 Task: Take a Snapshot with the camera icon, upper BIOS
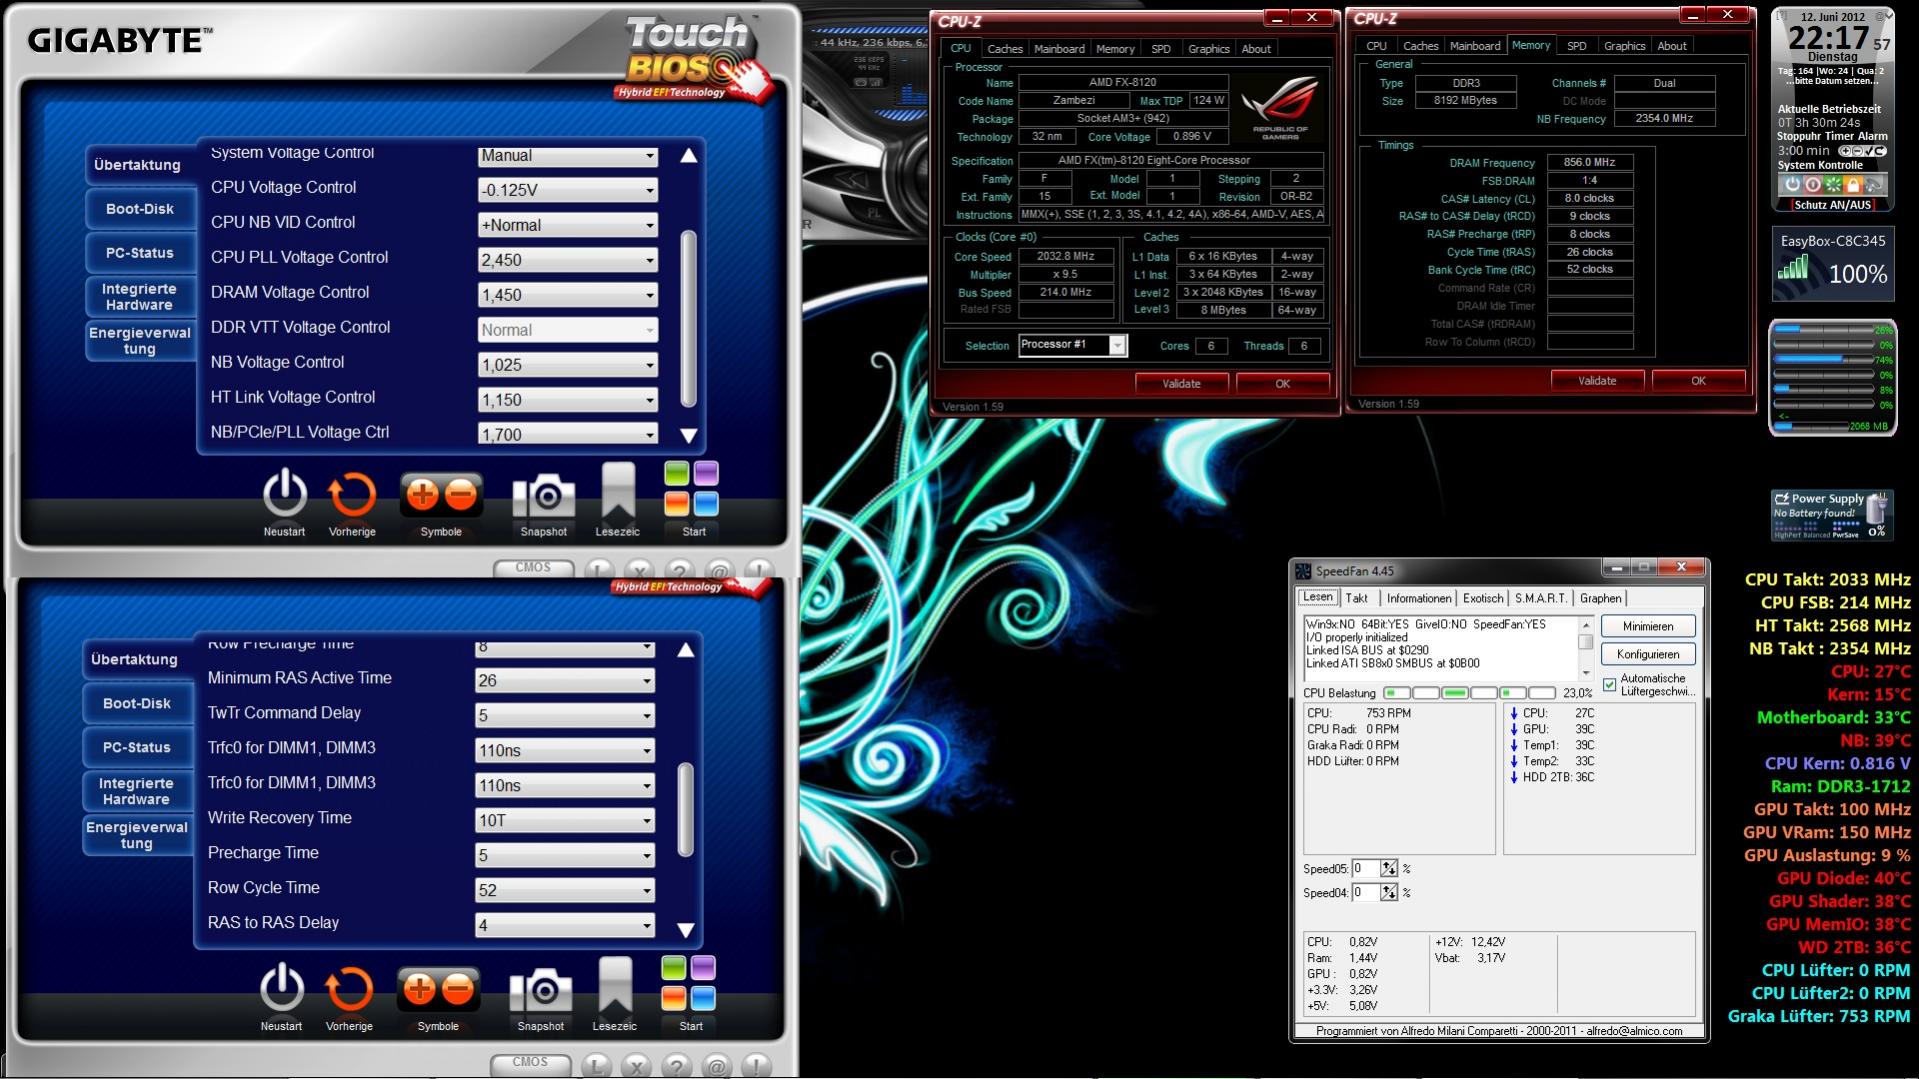(543, 495)
